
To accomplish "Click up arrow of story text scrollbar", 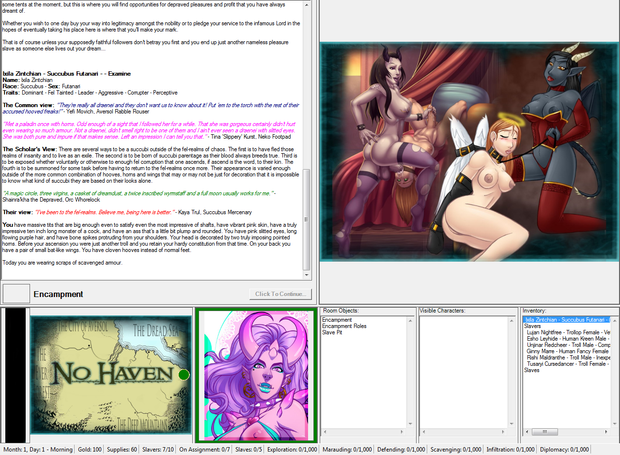I will pos(306,5).
